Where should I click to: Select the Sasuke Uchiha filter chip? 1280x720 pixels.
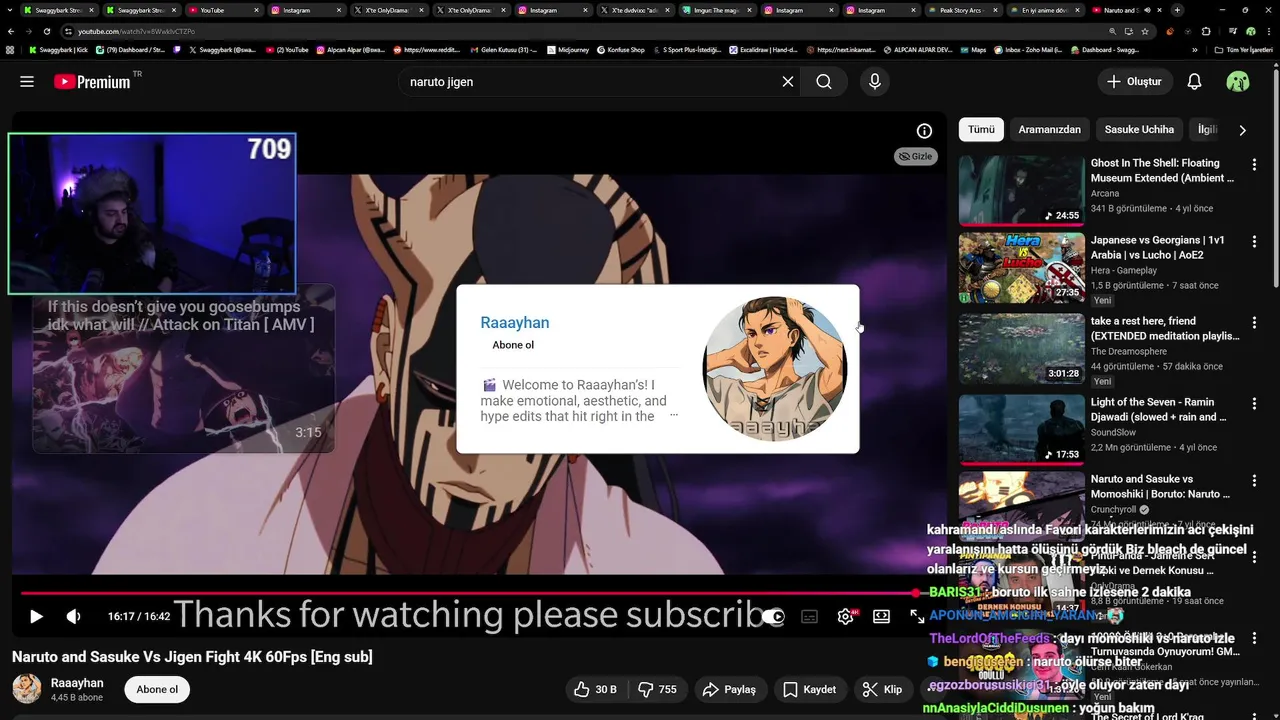(1139, 130)
